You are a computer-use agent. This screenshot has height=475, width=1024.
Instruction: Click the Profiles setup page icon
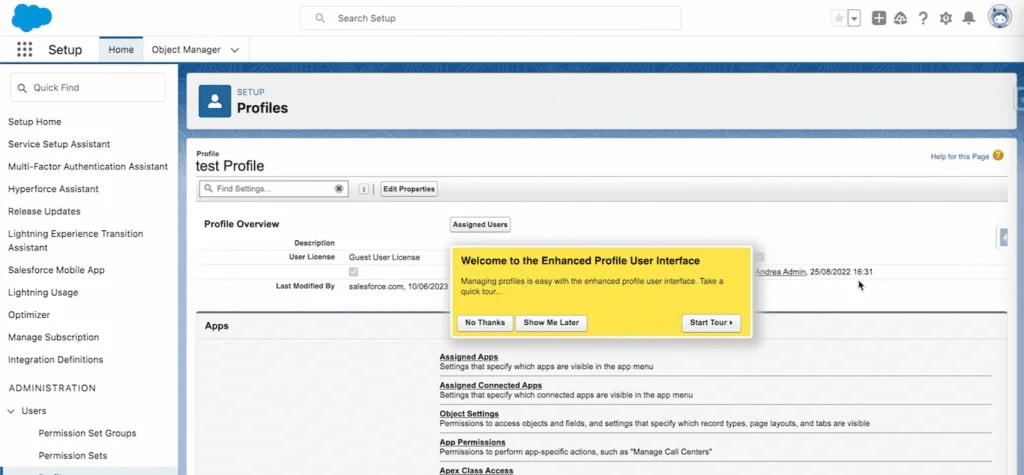tap(215, 101)
